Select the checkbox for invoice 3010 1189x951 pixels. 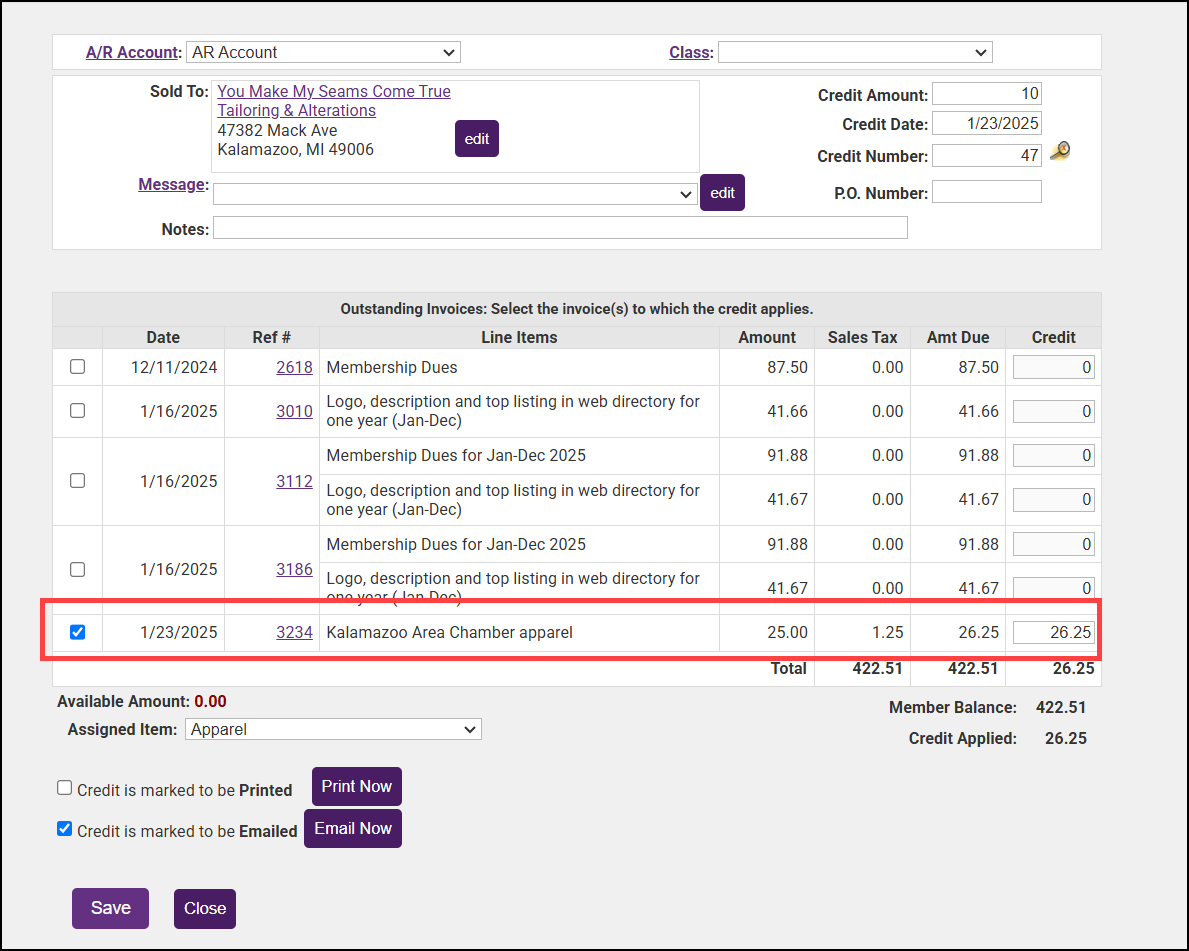coord(77,411)
